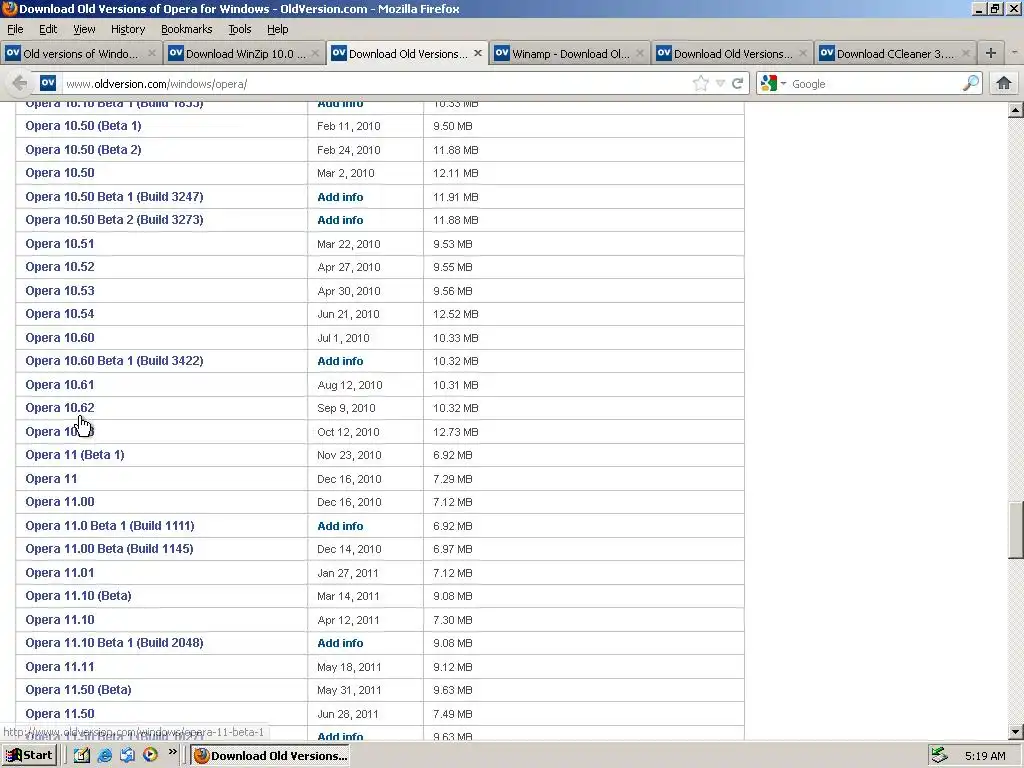Screen dimensions: 1024x768
Task: Click Add info for Opera 10.50 Beta 2 Build 3273
Action: [340, 220]
